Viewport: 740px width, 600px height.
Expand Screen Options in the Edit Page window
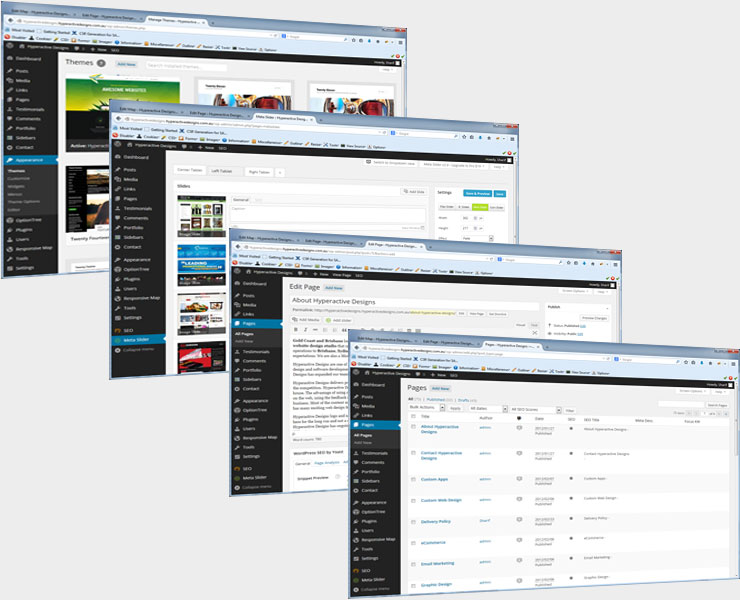click(x=575, y=291)
